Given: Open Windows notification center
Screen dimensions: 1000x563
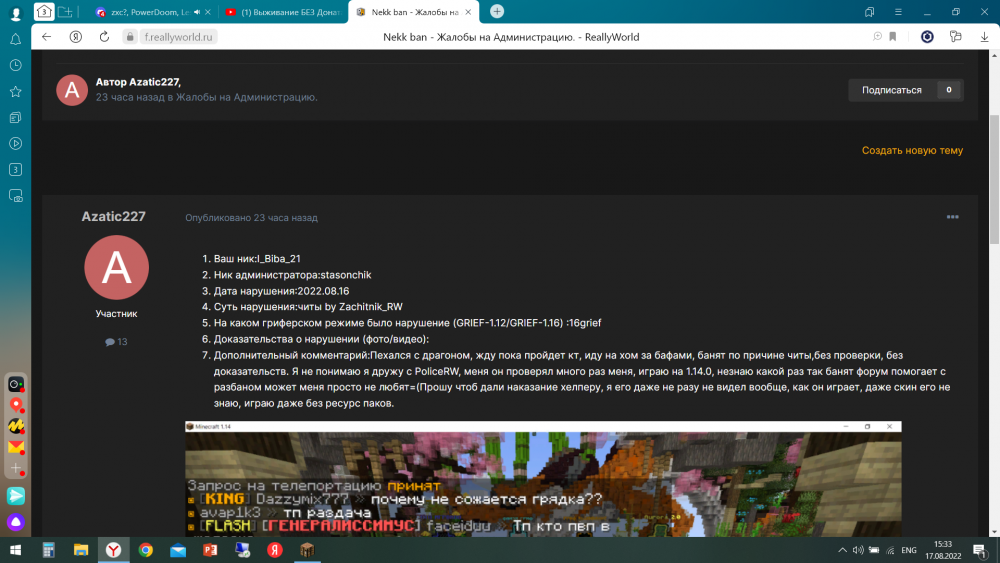Looking at the screenshot, I should (980, 550).
